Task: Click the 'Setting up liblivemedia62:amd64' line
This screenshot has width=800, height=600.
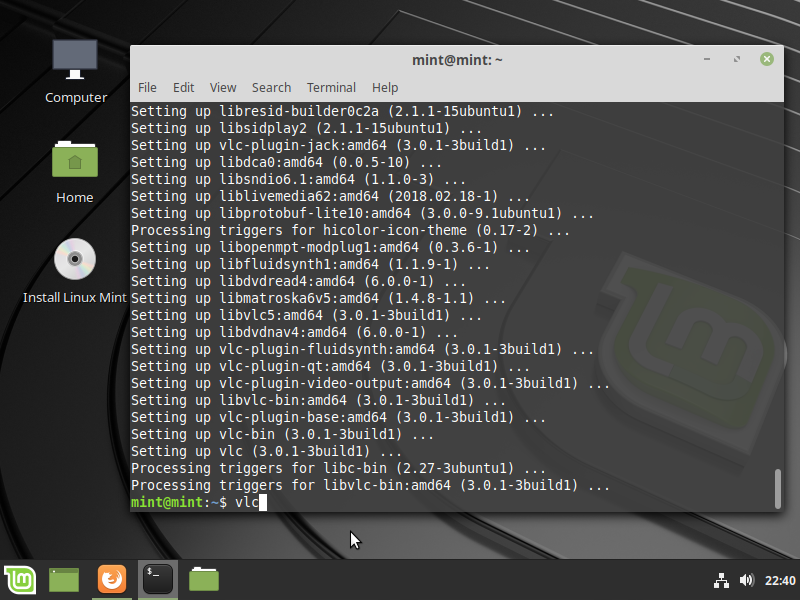Action: (x=330, y=196)
